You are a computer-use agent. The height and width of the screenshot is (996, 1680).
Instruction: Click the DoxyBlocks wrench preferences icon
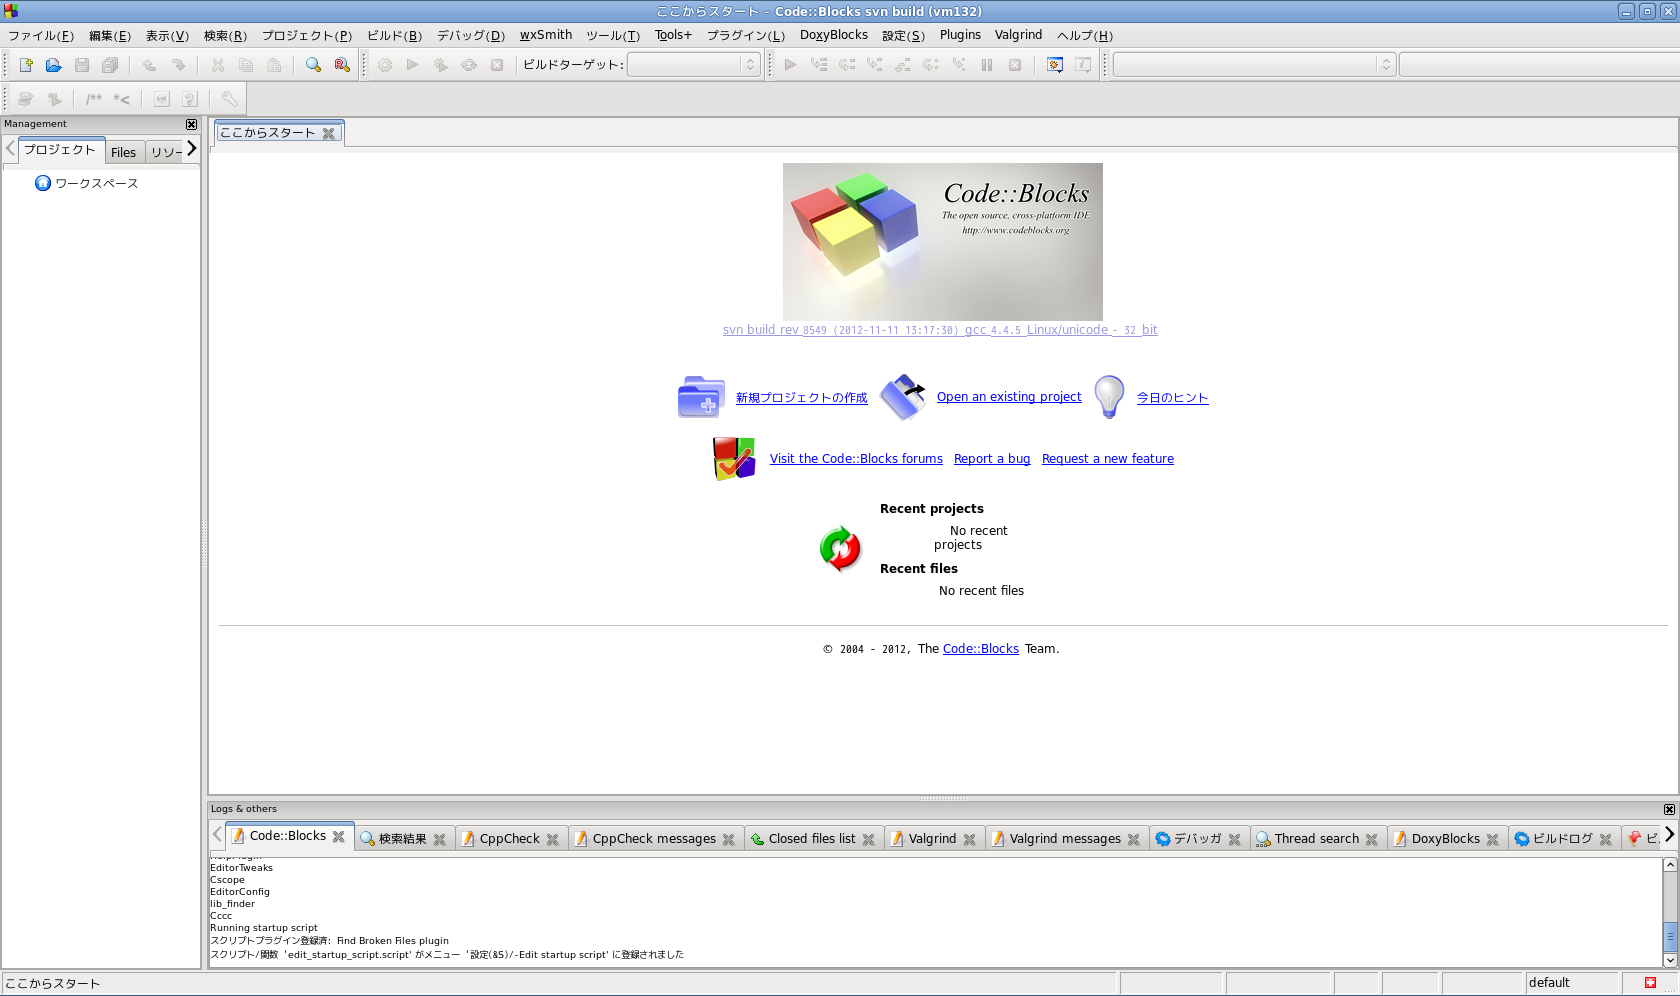[229, 99]
